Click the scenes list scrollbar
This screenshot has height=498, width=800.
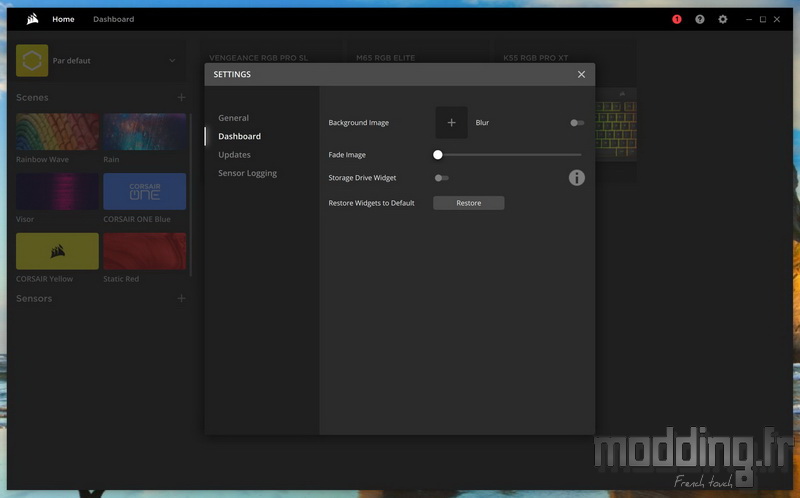pos(190,194)
